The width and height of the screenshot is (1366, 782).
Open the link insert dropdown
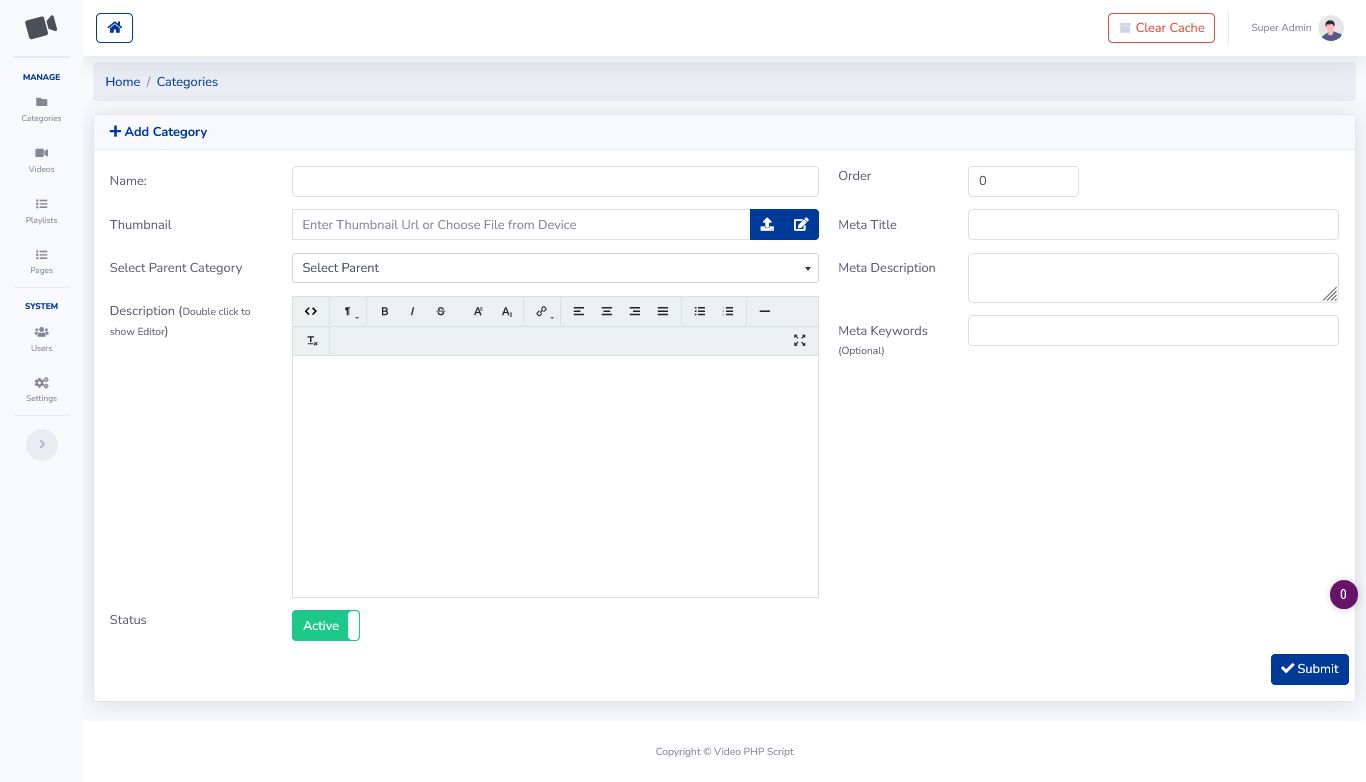pos(544,312)
